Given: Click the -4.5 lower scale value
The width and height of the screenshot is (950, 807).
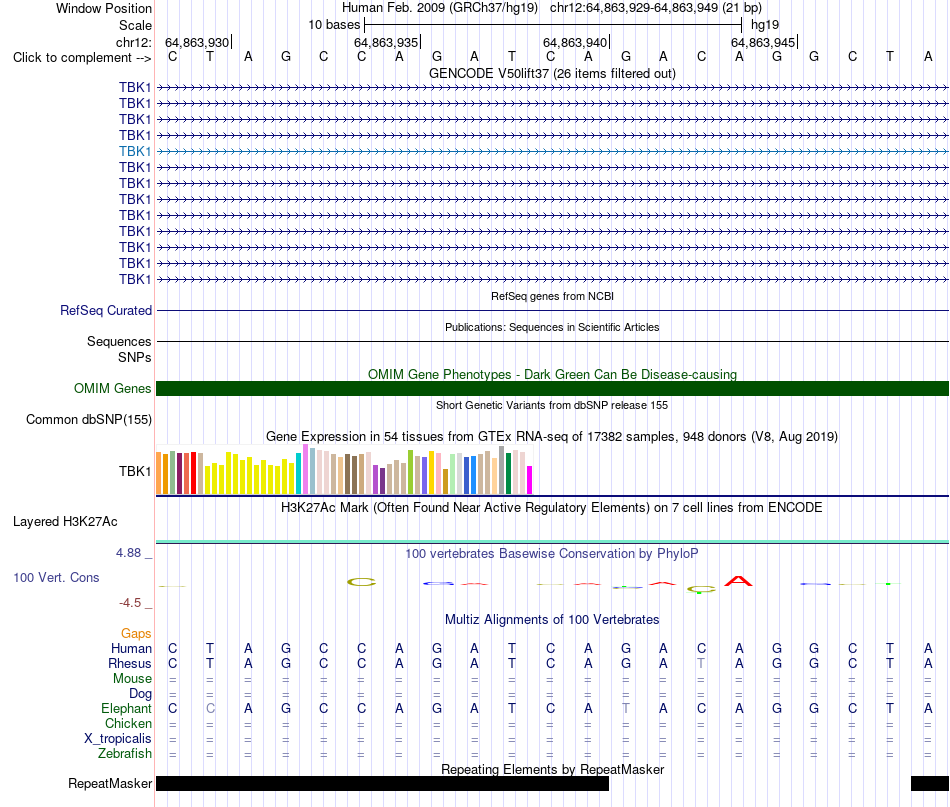Looking at the screenshot, I should [x=130, y=602].
